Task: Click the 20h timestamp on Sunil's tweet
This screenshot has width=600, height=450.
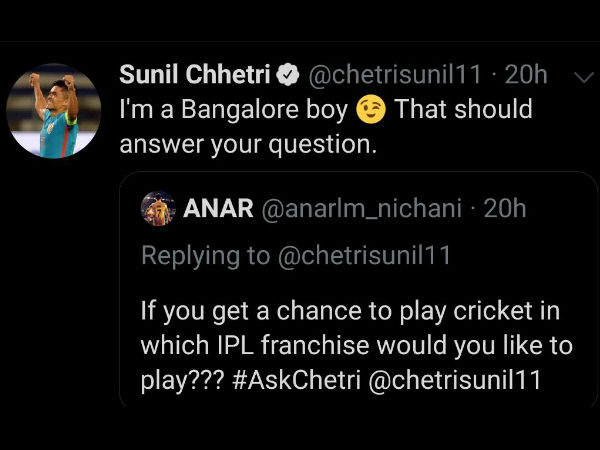Action: (526, 74)
